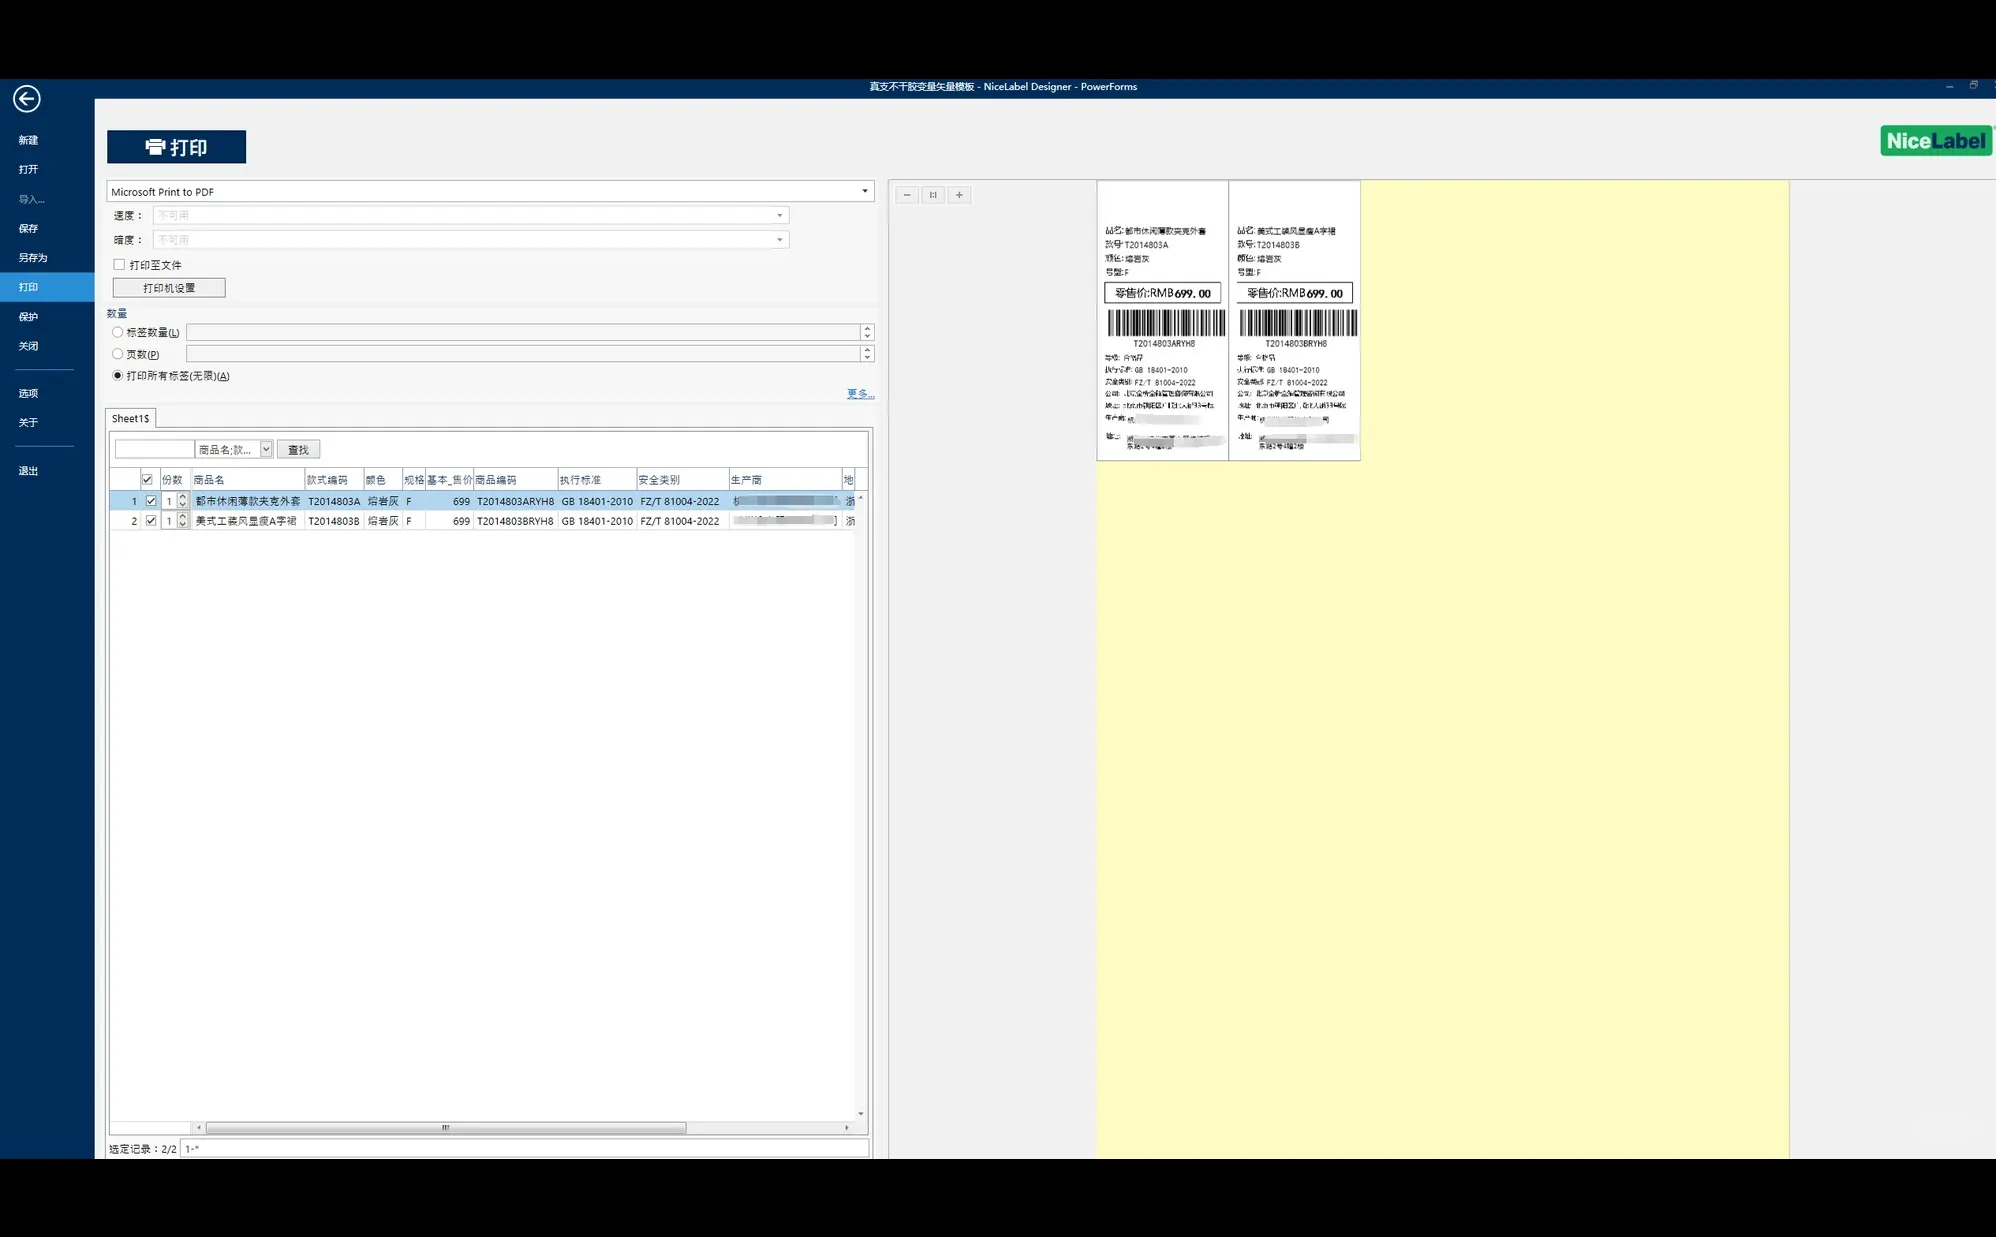
Task: Click the horizontal scrollbar of the data table
Action: [445, 1127]
